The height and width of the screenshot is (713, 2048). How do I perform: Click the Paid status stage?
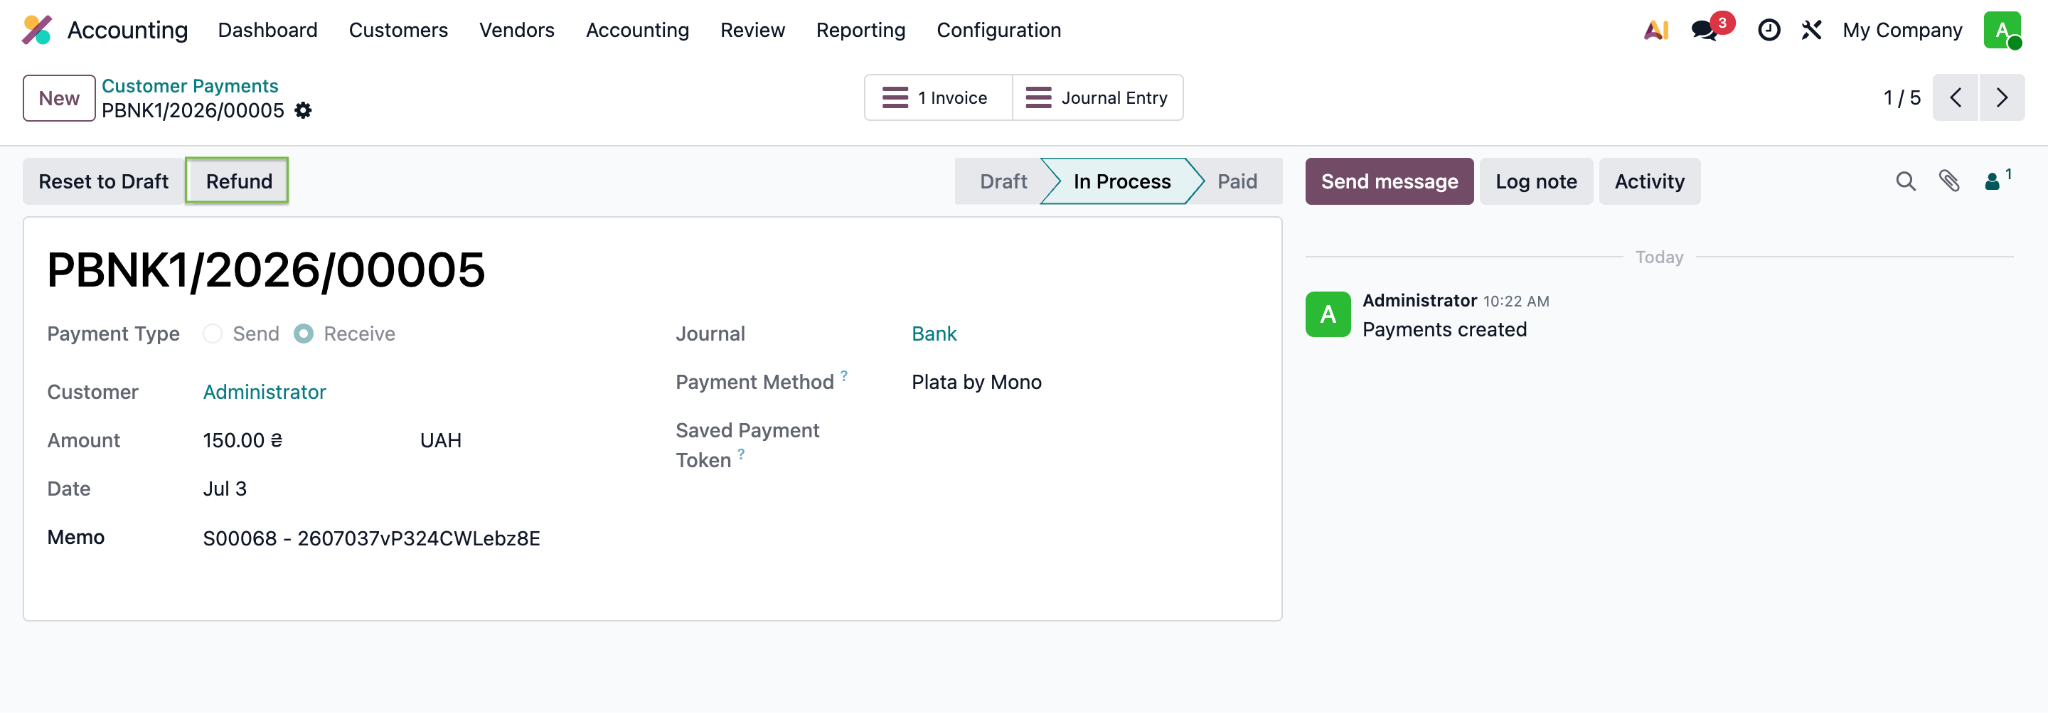click(1238, 181)
